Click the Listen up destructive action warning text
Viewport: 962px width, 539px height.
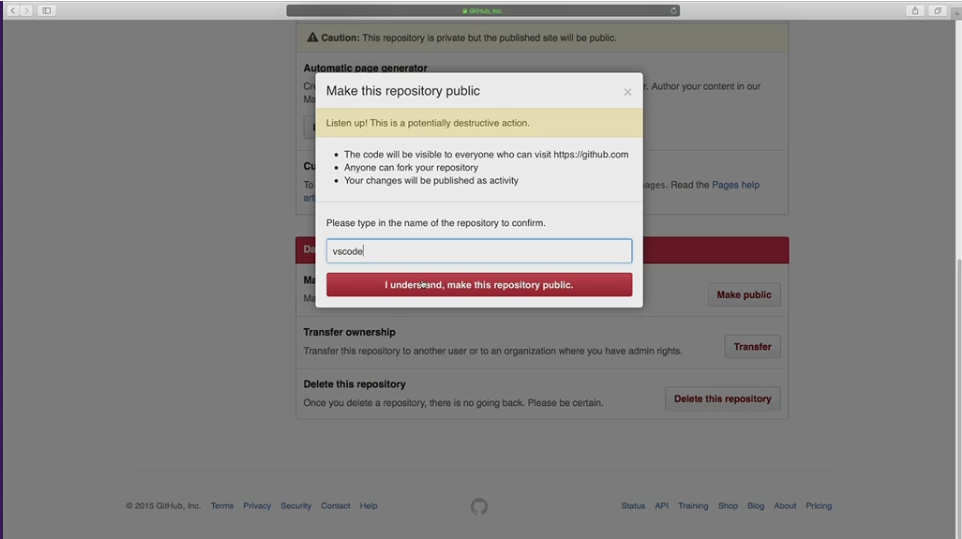tap(428, 123)
